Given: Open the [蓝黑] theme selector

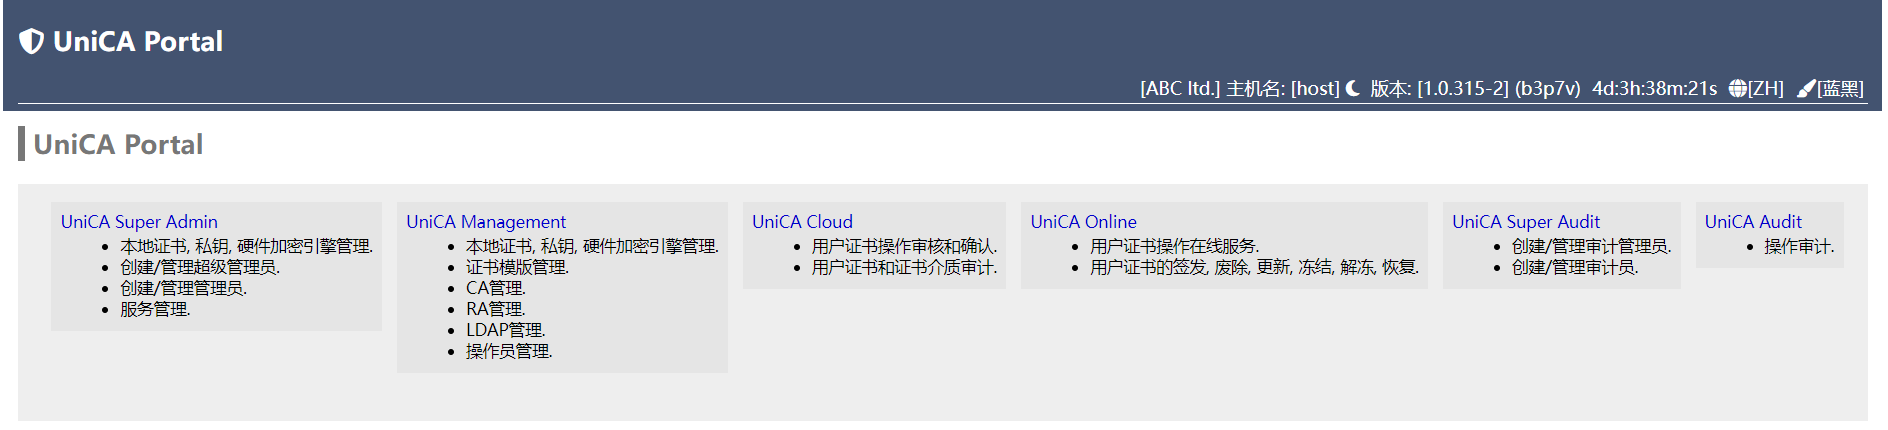Looking at the screenshot, I should 1840,88.
